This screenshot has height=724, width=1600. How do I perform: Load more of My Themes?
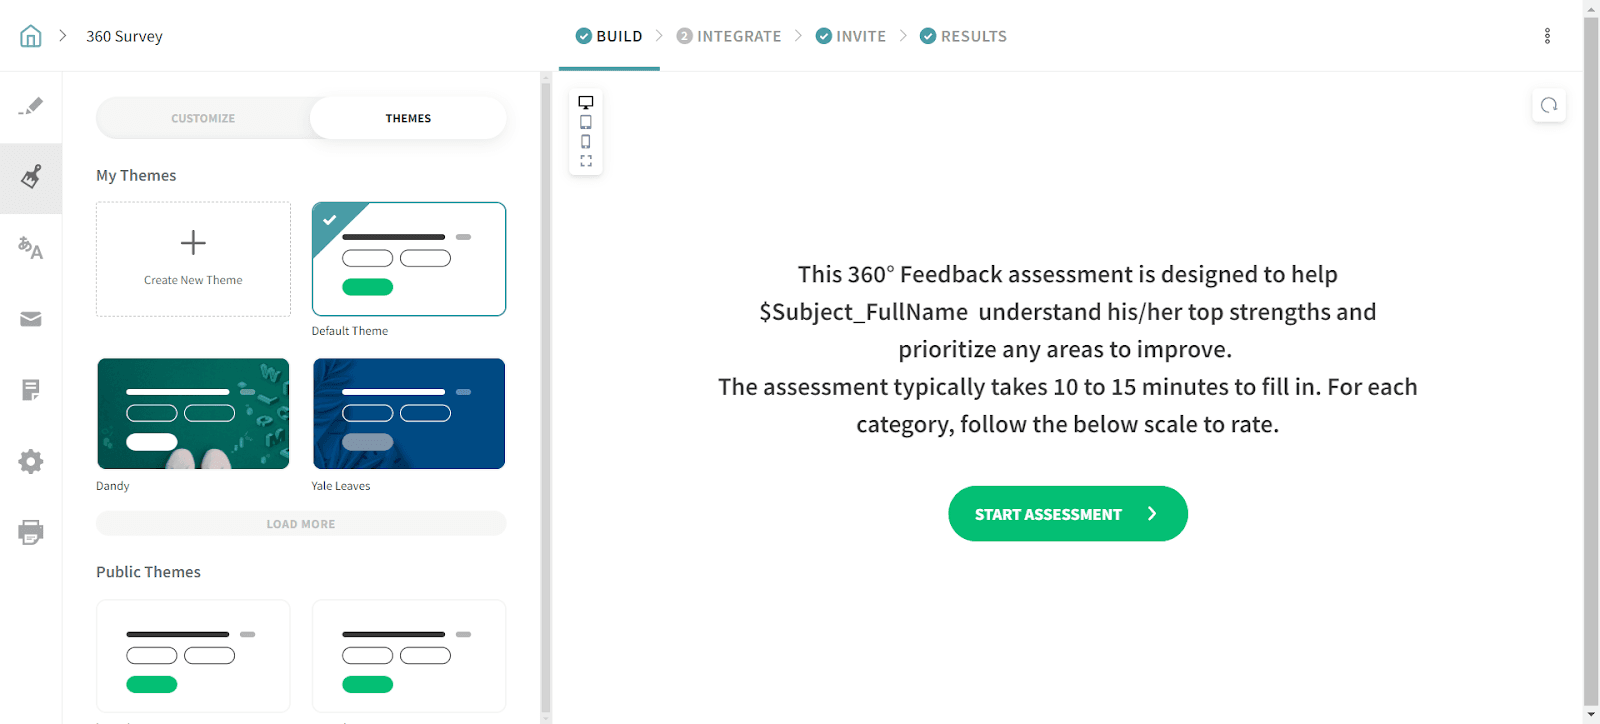(x=301, y=524)
